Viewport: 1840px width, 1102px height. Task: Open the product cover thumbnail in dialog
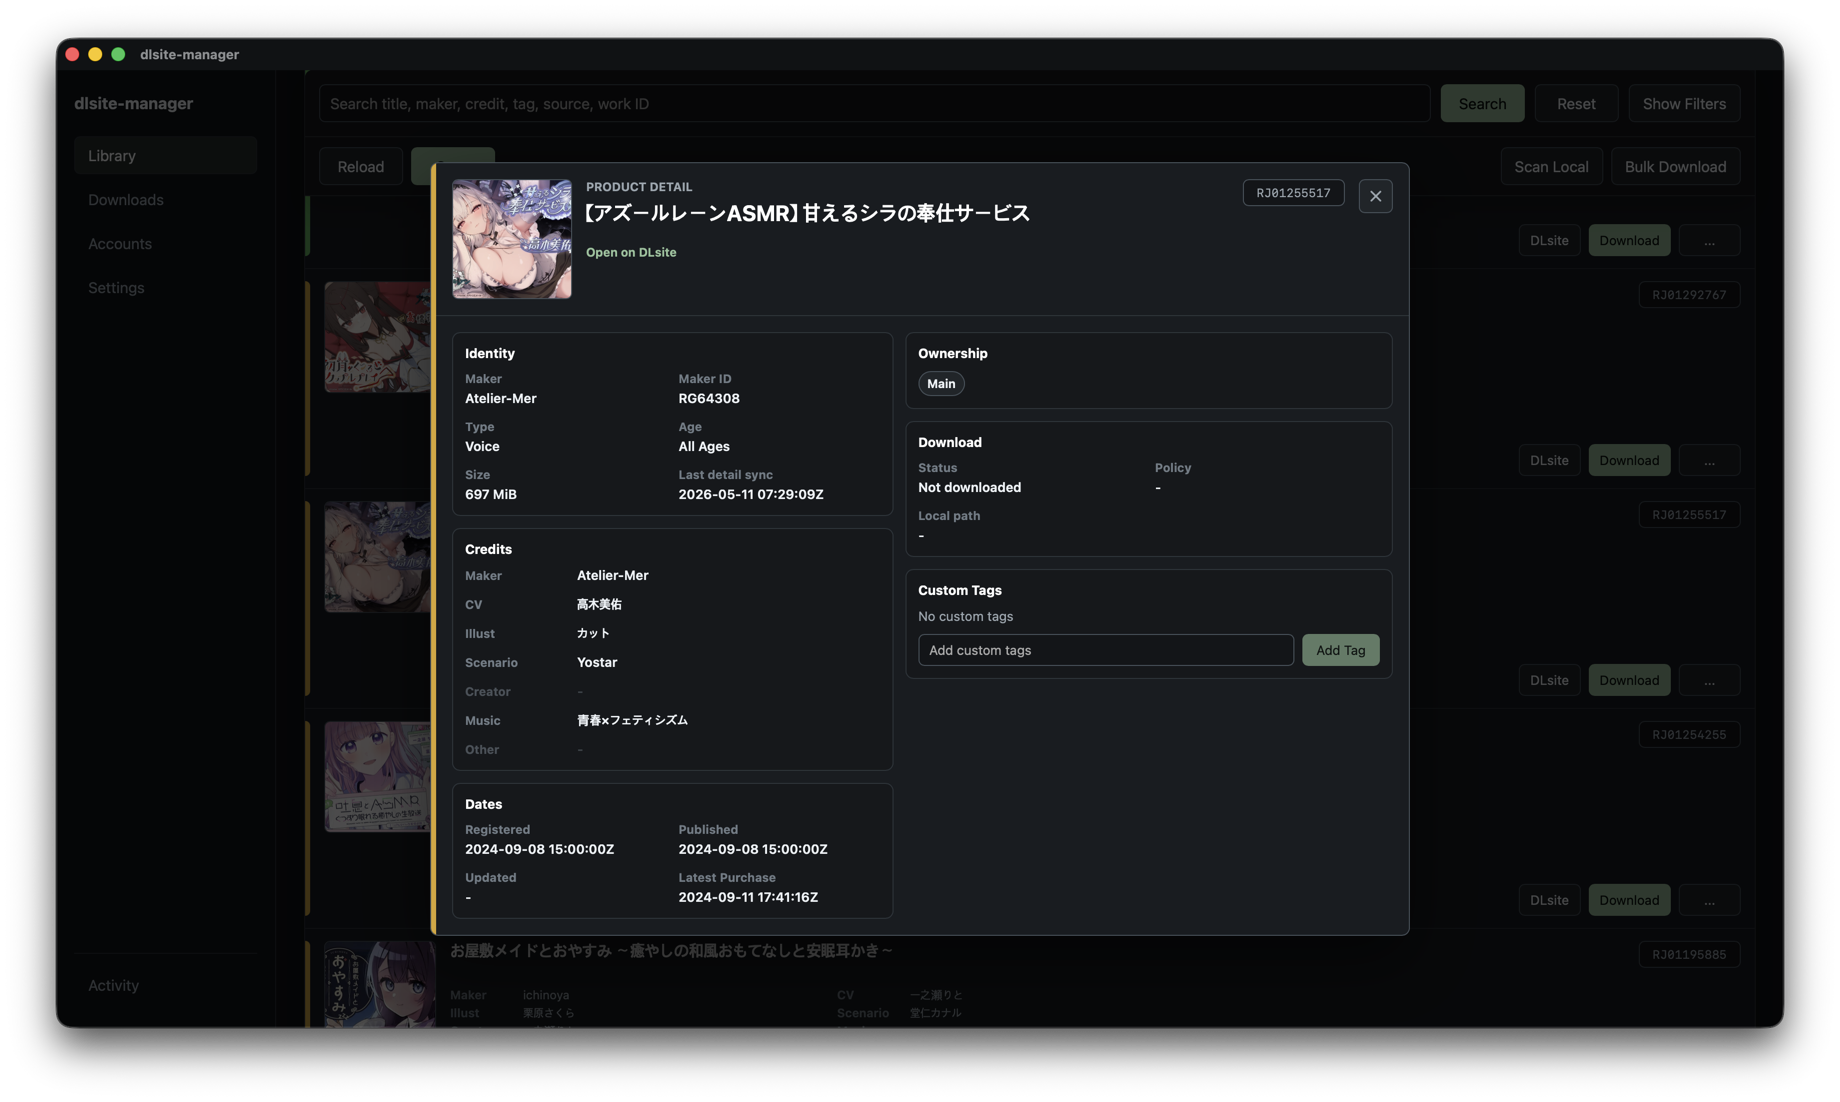[x=512, y=239]
